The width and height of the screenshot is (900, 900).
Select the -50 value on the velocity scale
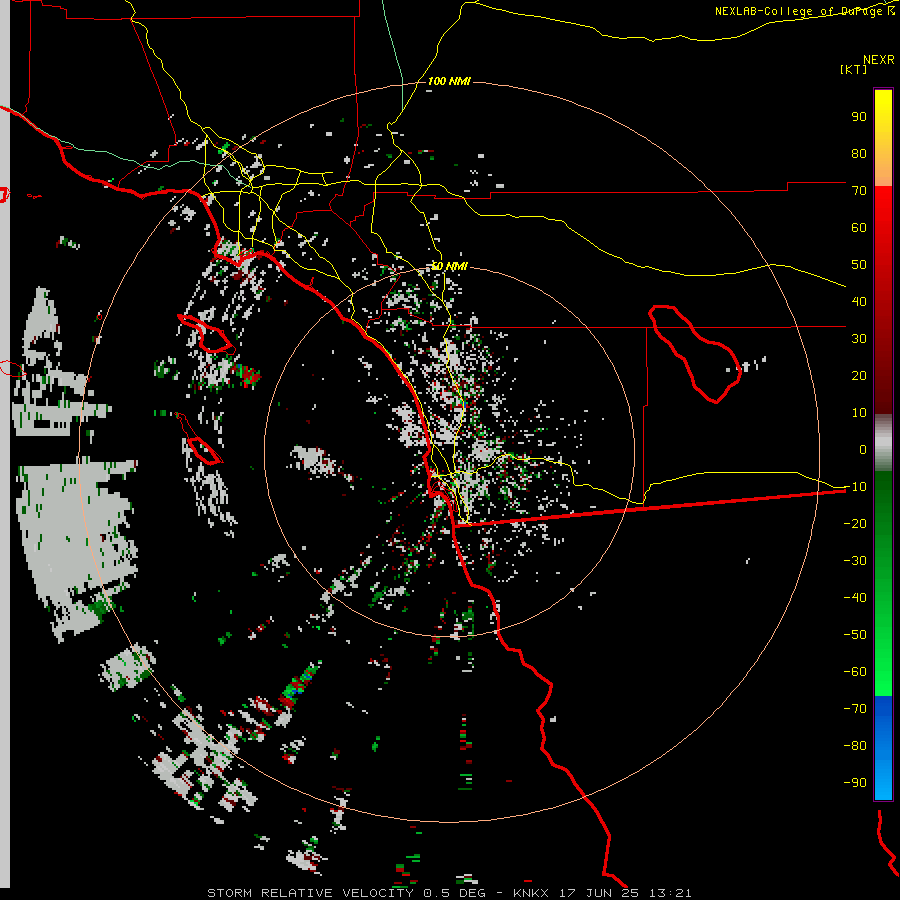[855, 635]
